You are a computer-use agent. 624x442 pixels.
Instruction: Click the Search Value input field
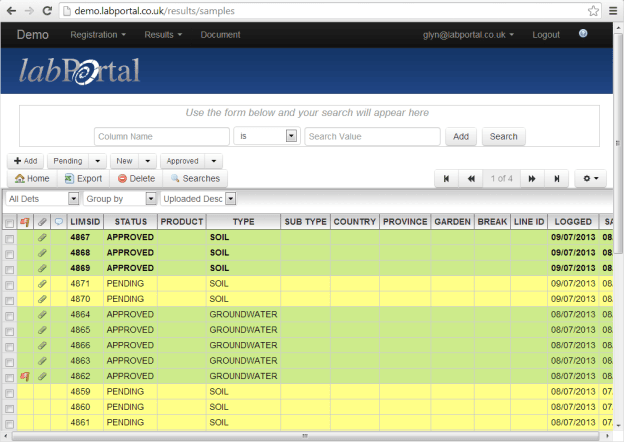point(372,136)
